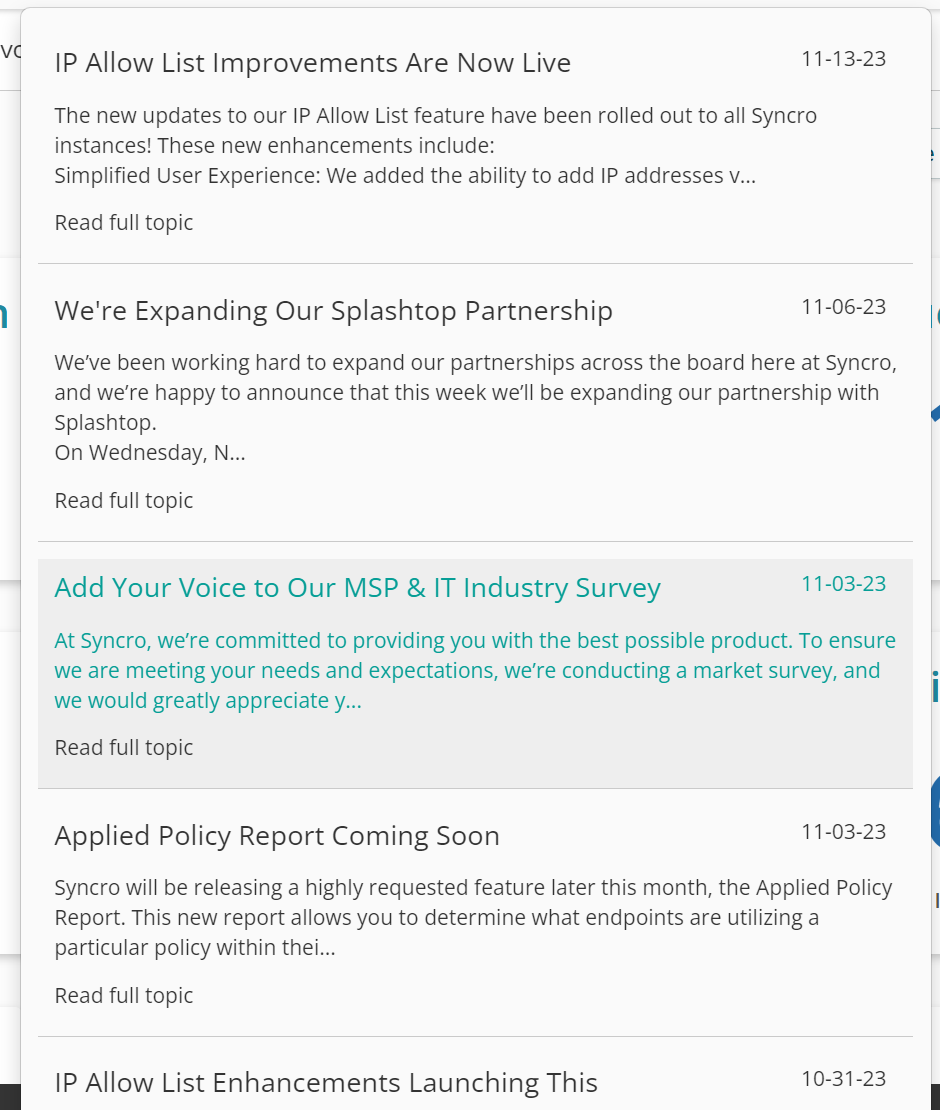Click Read full topic under MSP & IT Industry Survey

[x=124, y=748]
